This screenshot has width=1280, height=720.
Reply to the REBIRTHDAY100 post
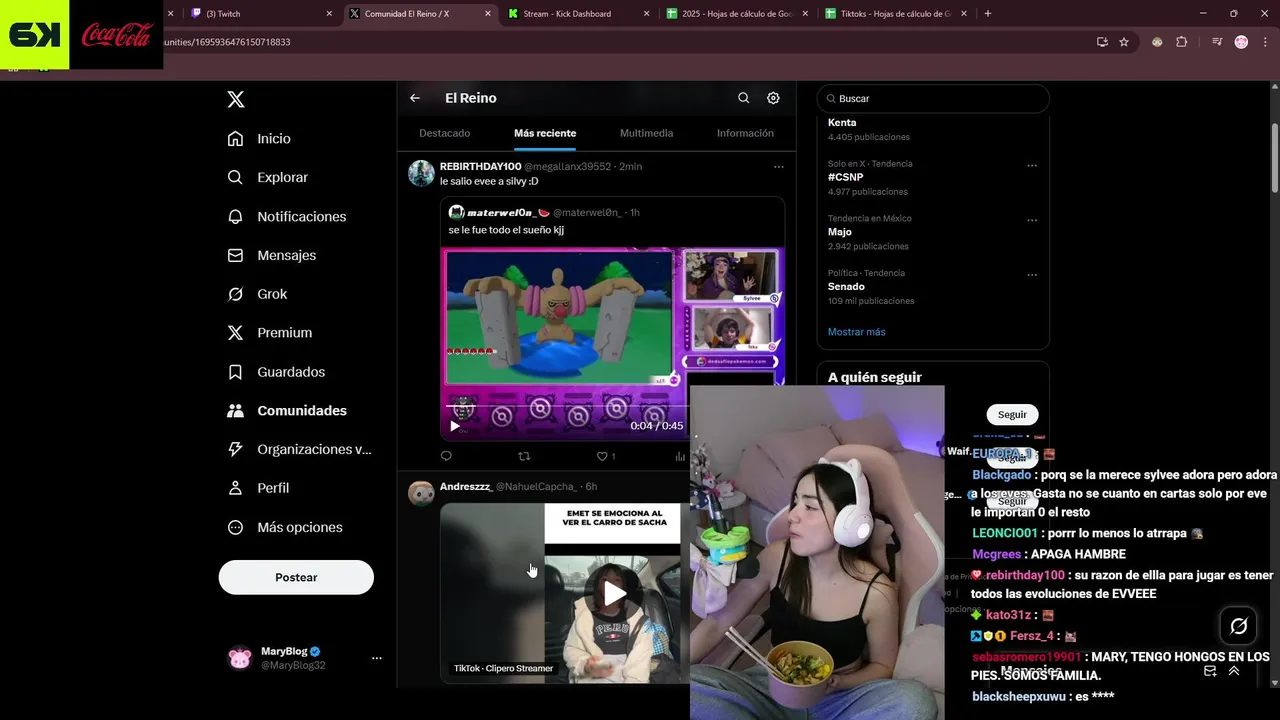pyautogui.click(x=446, y=456)
